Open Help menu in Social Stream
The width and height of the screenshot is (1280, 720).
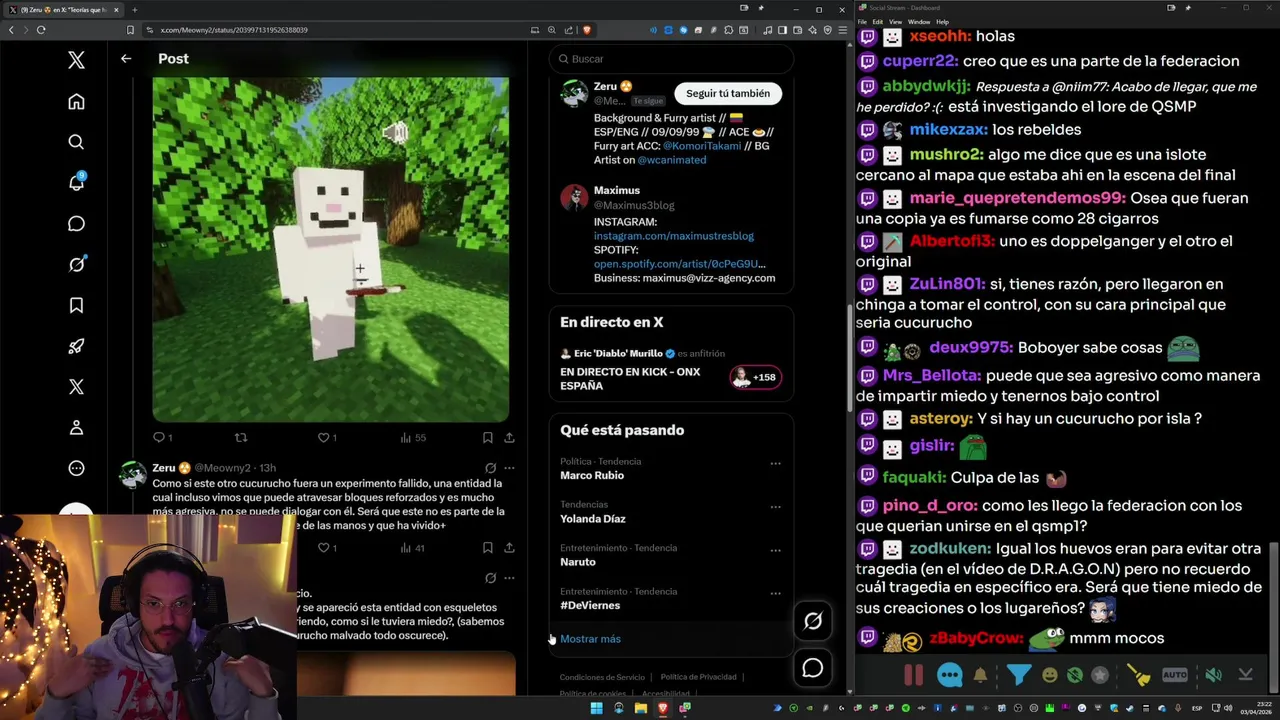(x=942, y=21)
